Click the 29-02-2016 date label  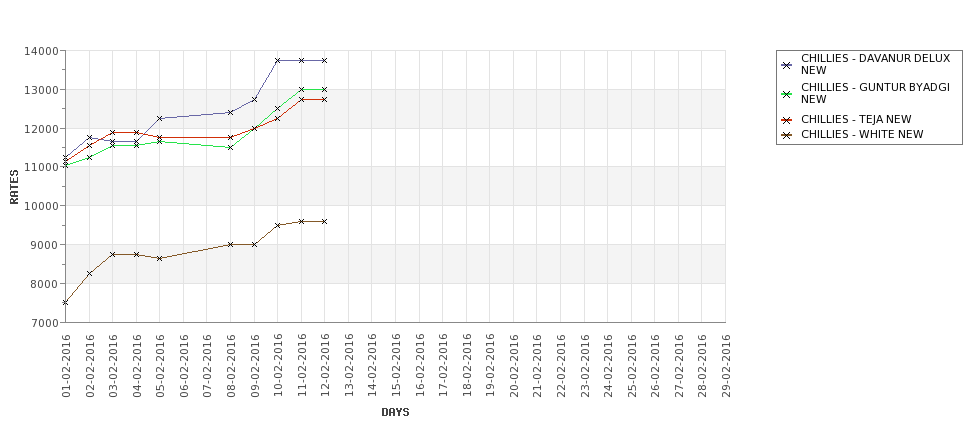point(726,366)
